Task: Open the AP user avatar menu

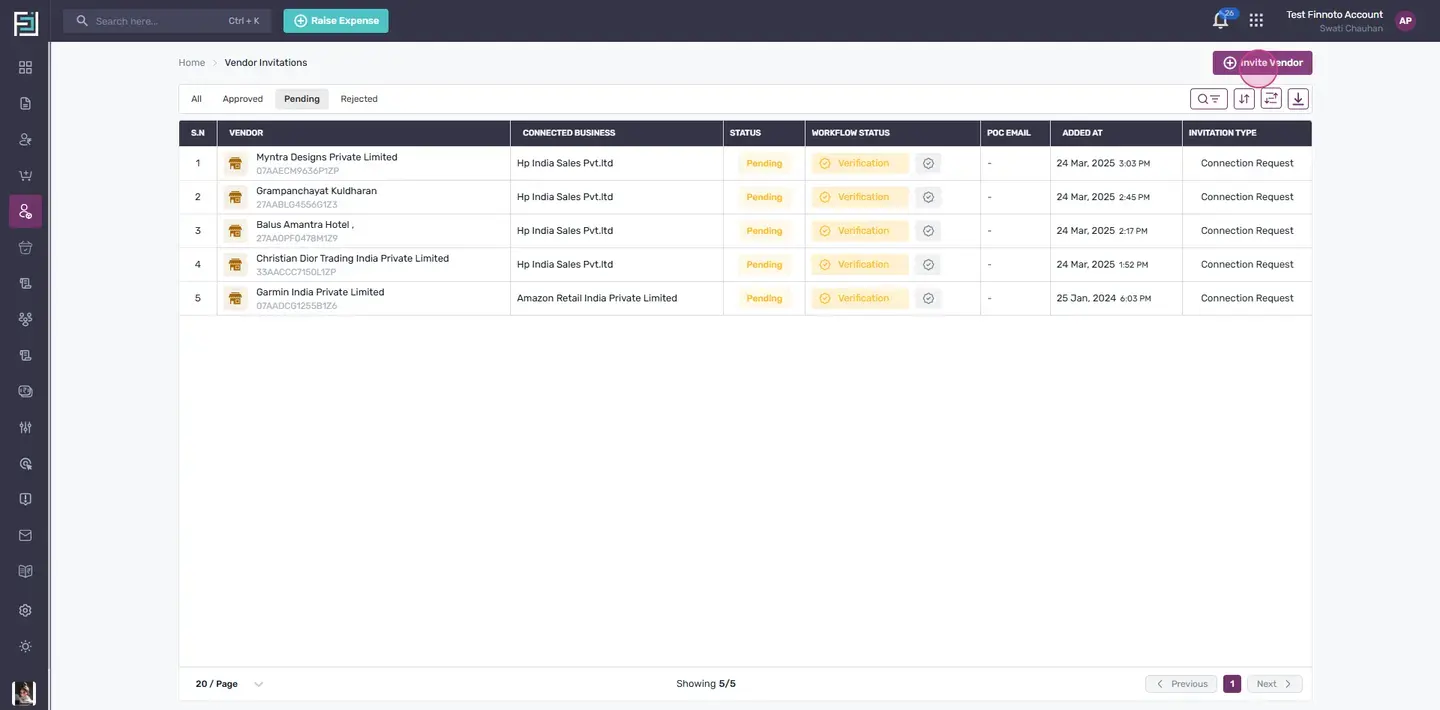Action: (1405, 21)
